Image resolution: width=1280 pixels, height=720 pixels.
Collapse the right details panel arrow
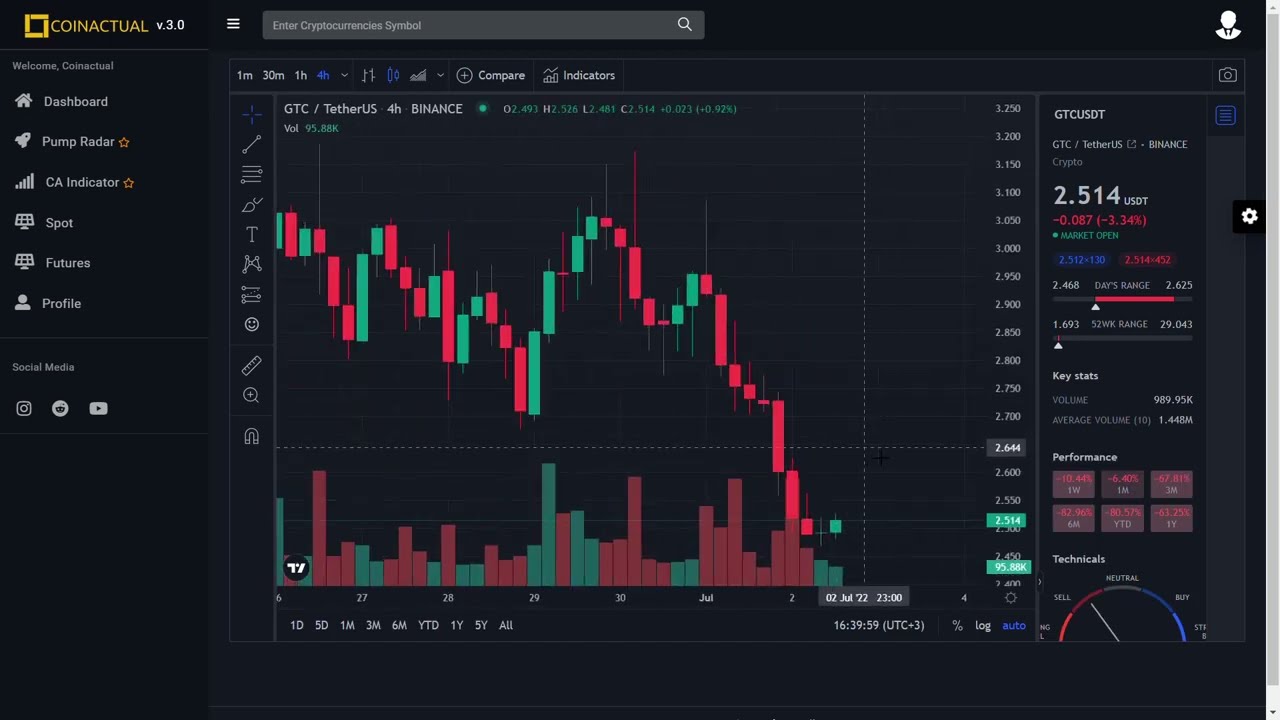click(x=1039, y=581)
